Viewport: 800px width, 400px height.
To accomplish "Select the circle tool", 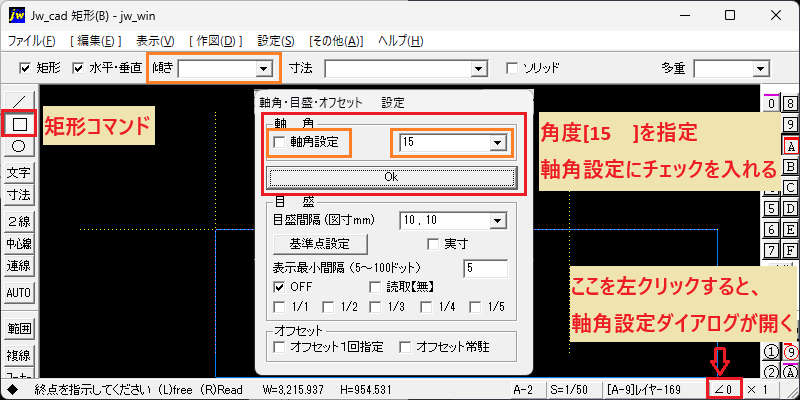I will [x=19, y=147].
